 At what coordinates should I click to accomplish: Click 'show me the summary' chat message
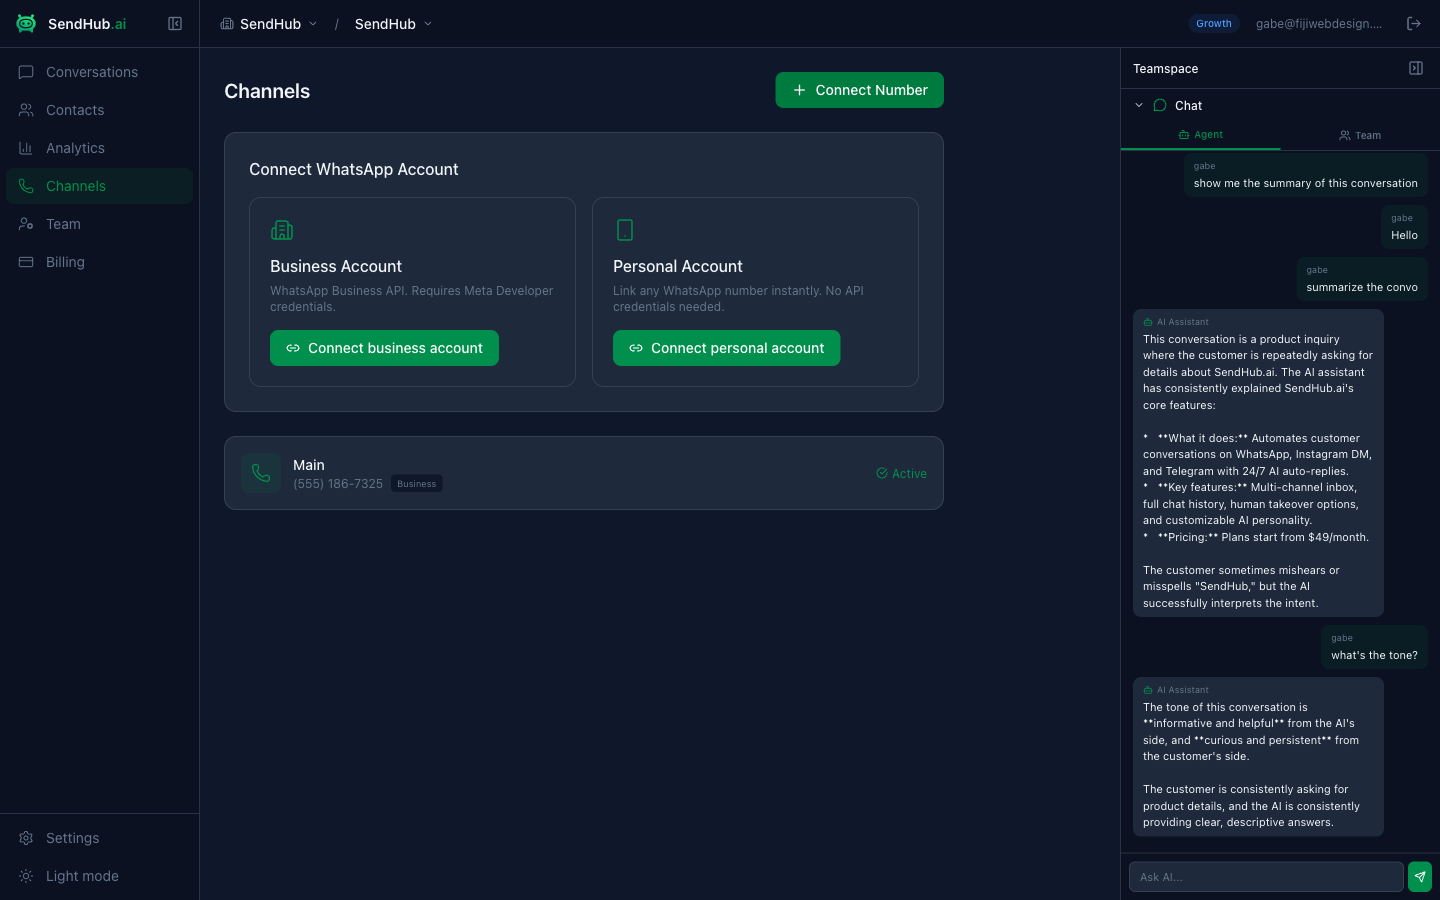(x=1305, y=175)
